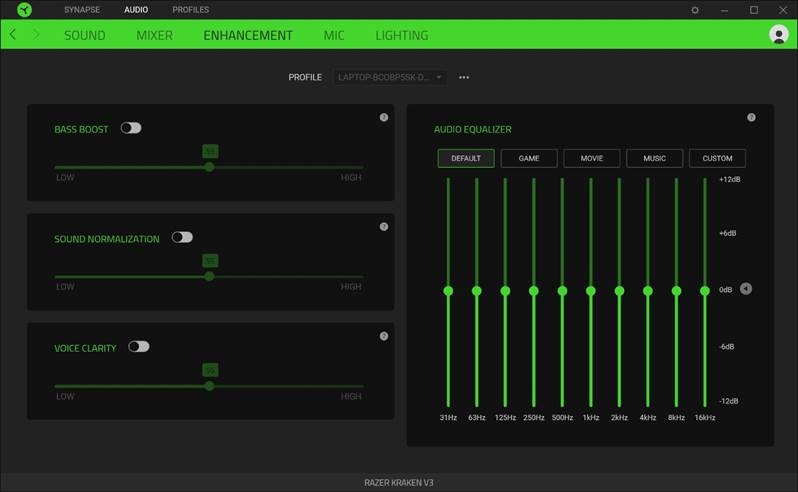
Task: Click the +12dB scale label
Action: (729, 180)
